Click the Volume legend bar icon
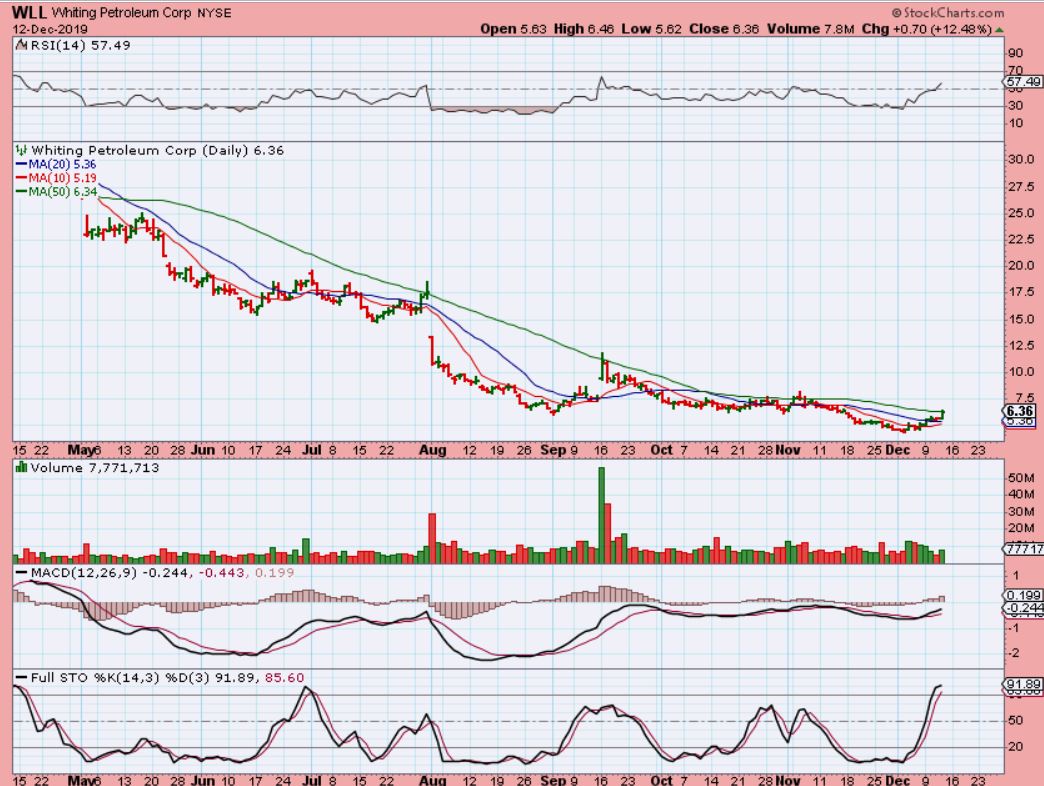 [x=21, y=467]
